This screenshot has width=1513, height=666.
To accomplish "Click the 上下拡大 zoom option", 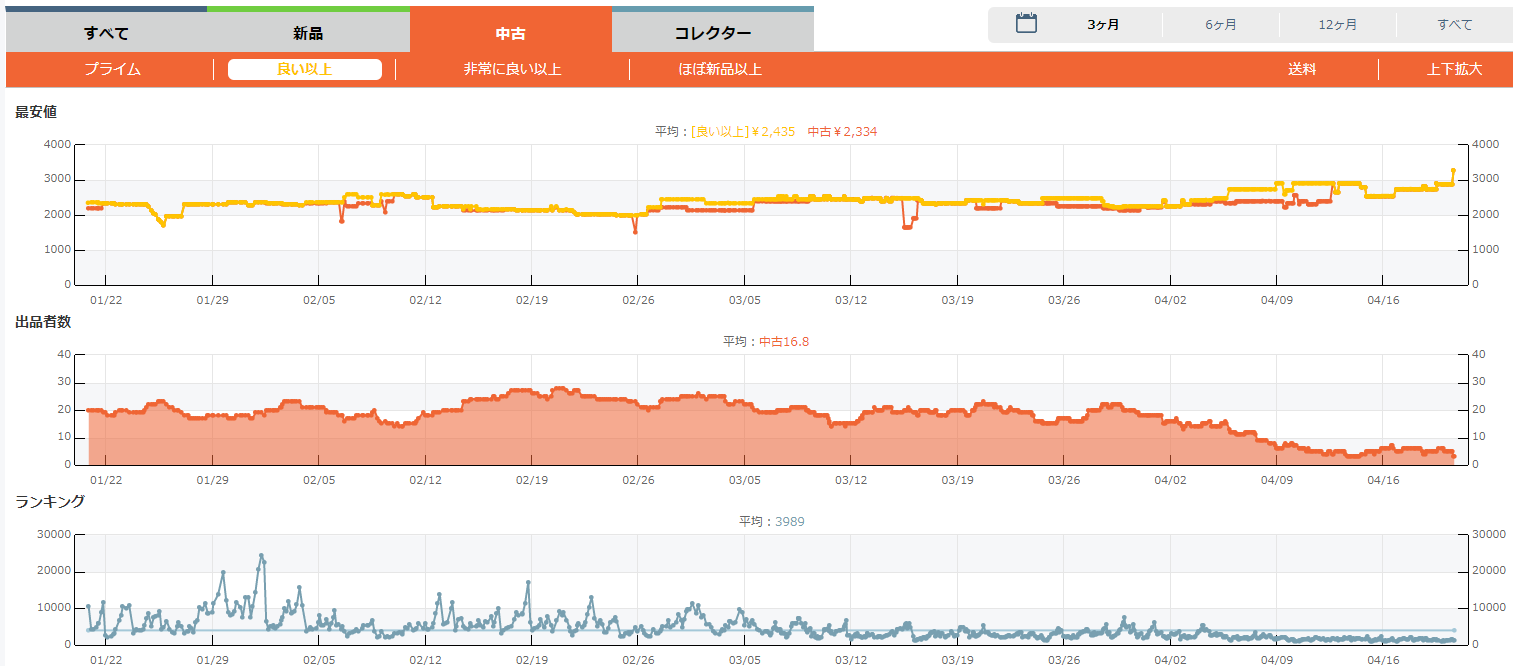I will click(x=1453, y=69).
